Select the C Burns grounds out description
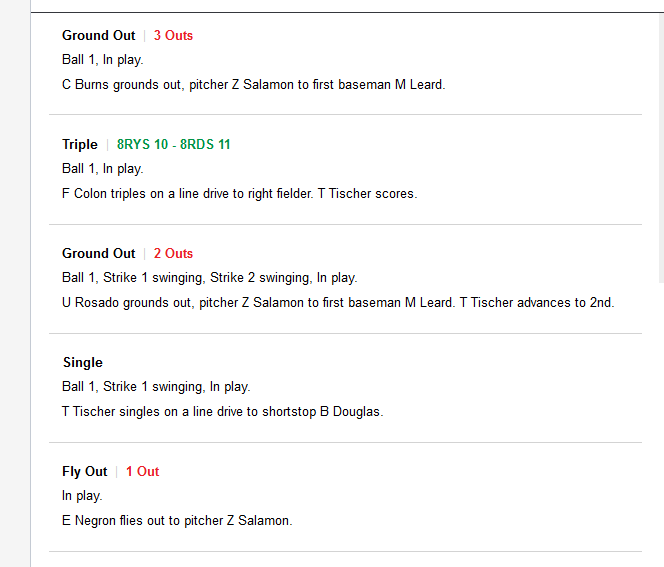 253,85
